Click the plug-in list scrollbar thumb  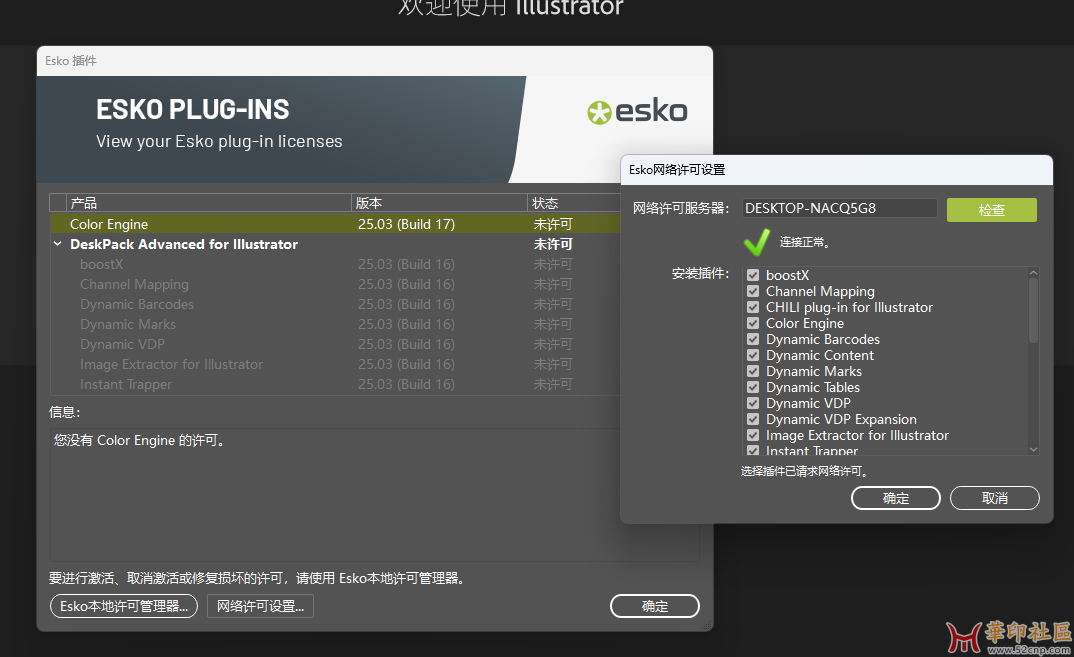[x=1033, y=310]
